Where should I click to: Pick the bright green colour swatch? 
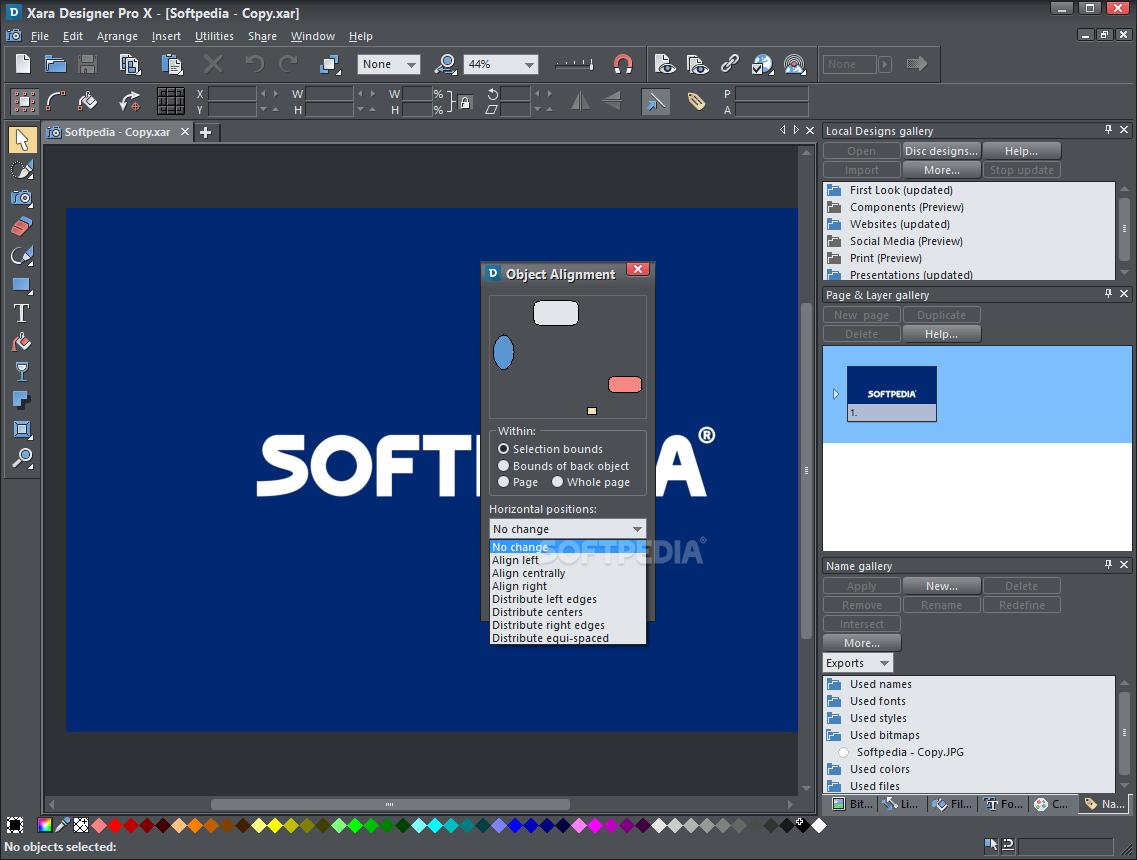[355, 825]
